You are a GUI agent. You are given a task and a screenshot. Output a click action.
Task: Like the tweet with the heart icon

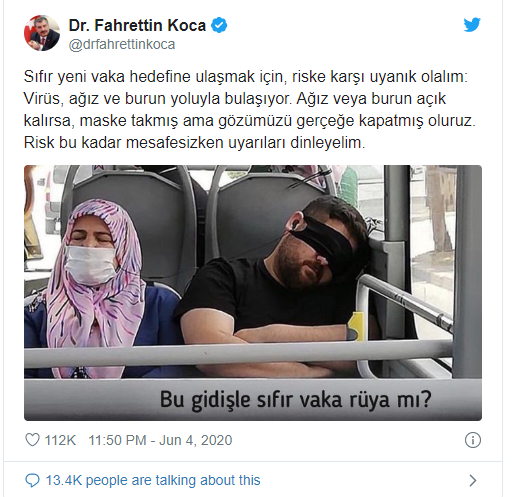coord(32,440)
